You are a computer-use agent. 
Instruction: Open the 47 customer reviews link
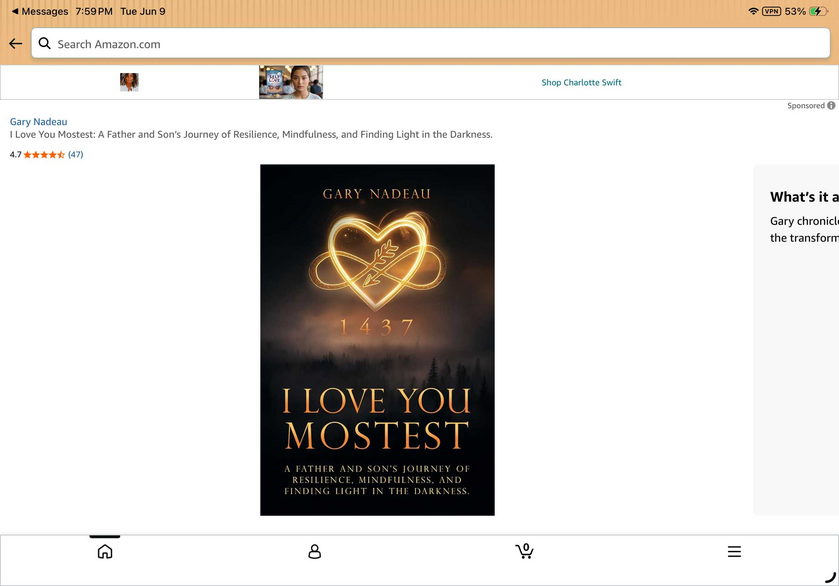tap(75, 155)
